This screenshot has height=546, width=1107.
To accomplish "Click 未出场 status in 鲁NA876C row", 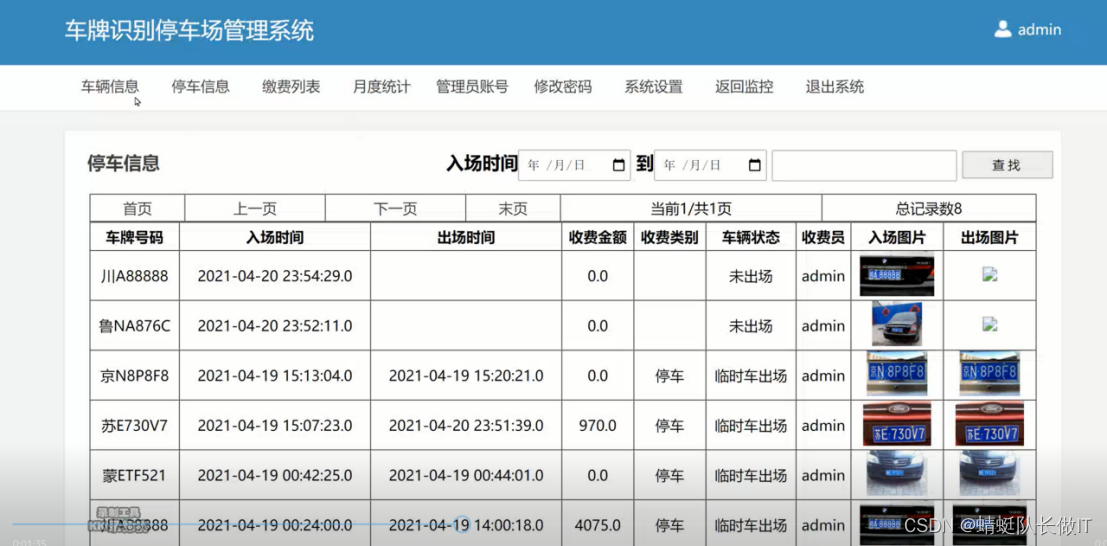I will coord(750,326).
